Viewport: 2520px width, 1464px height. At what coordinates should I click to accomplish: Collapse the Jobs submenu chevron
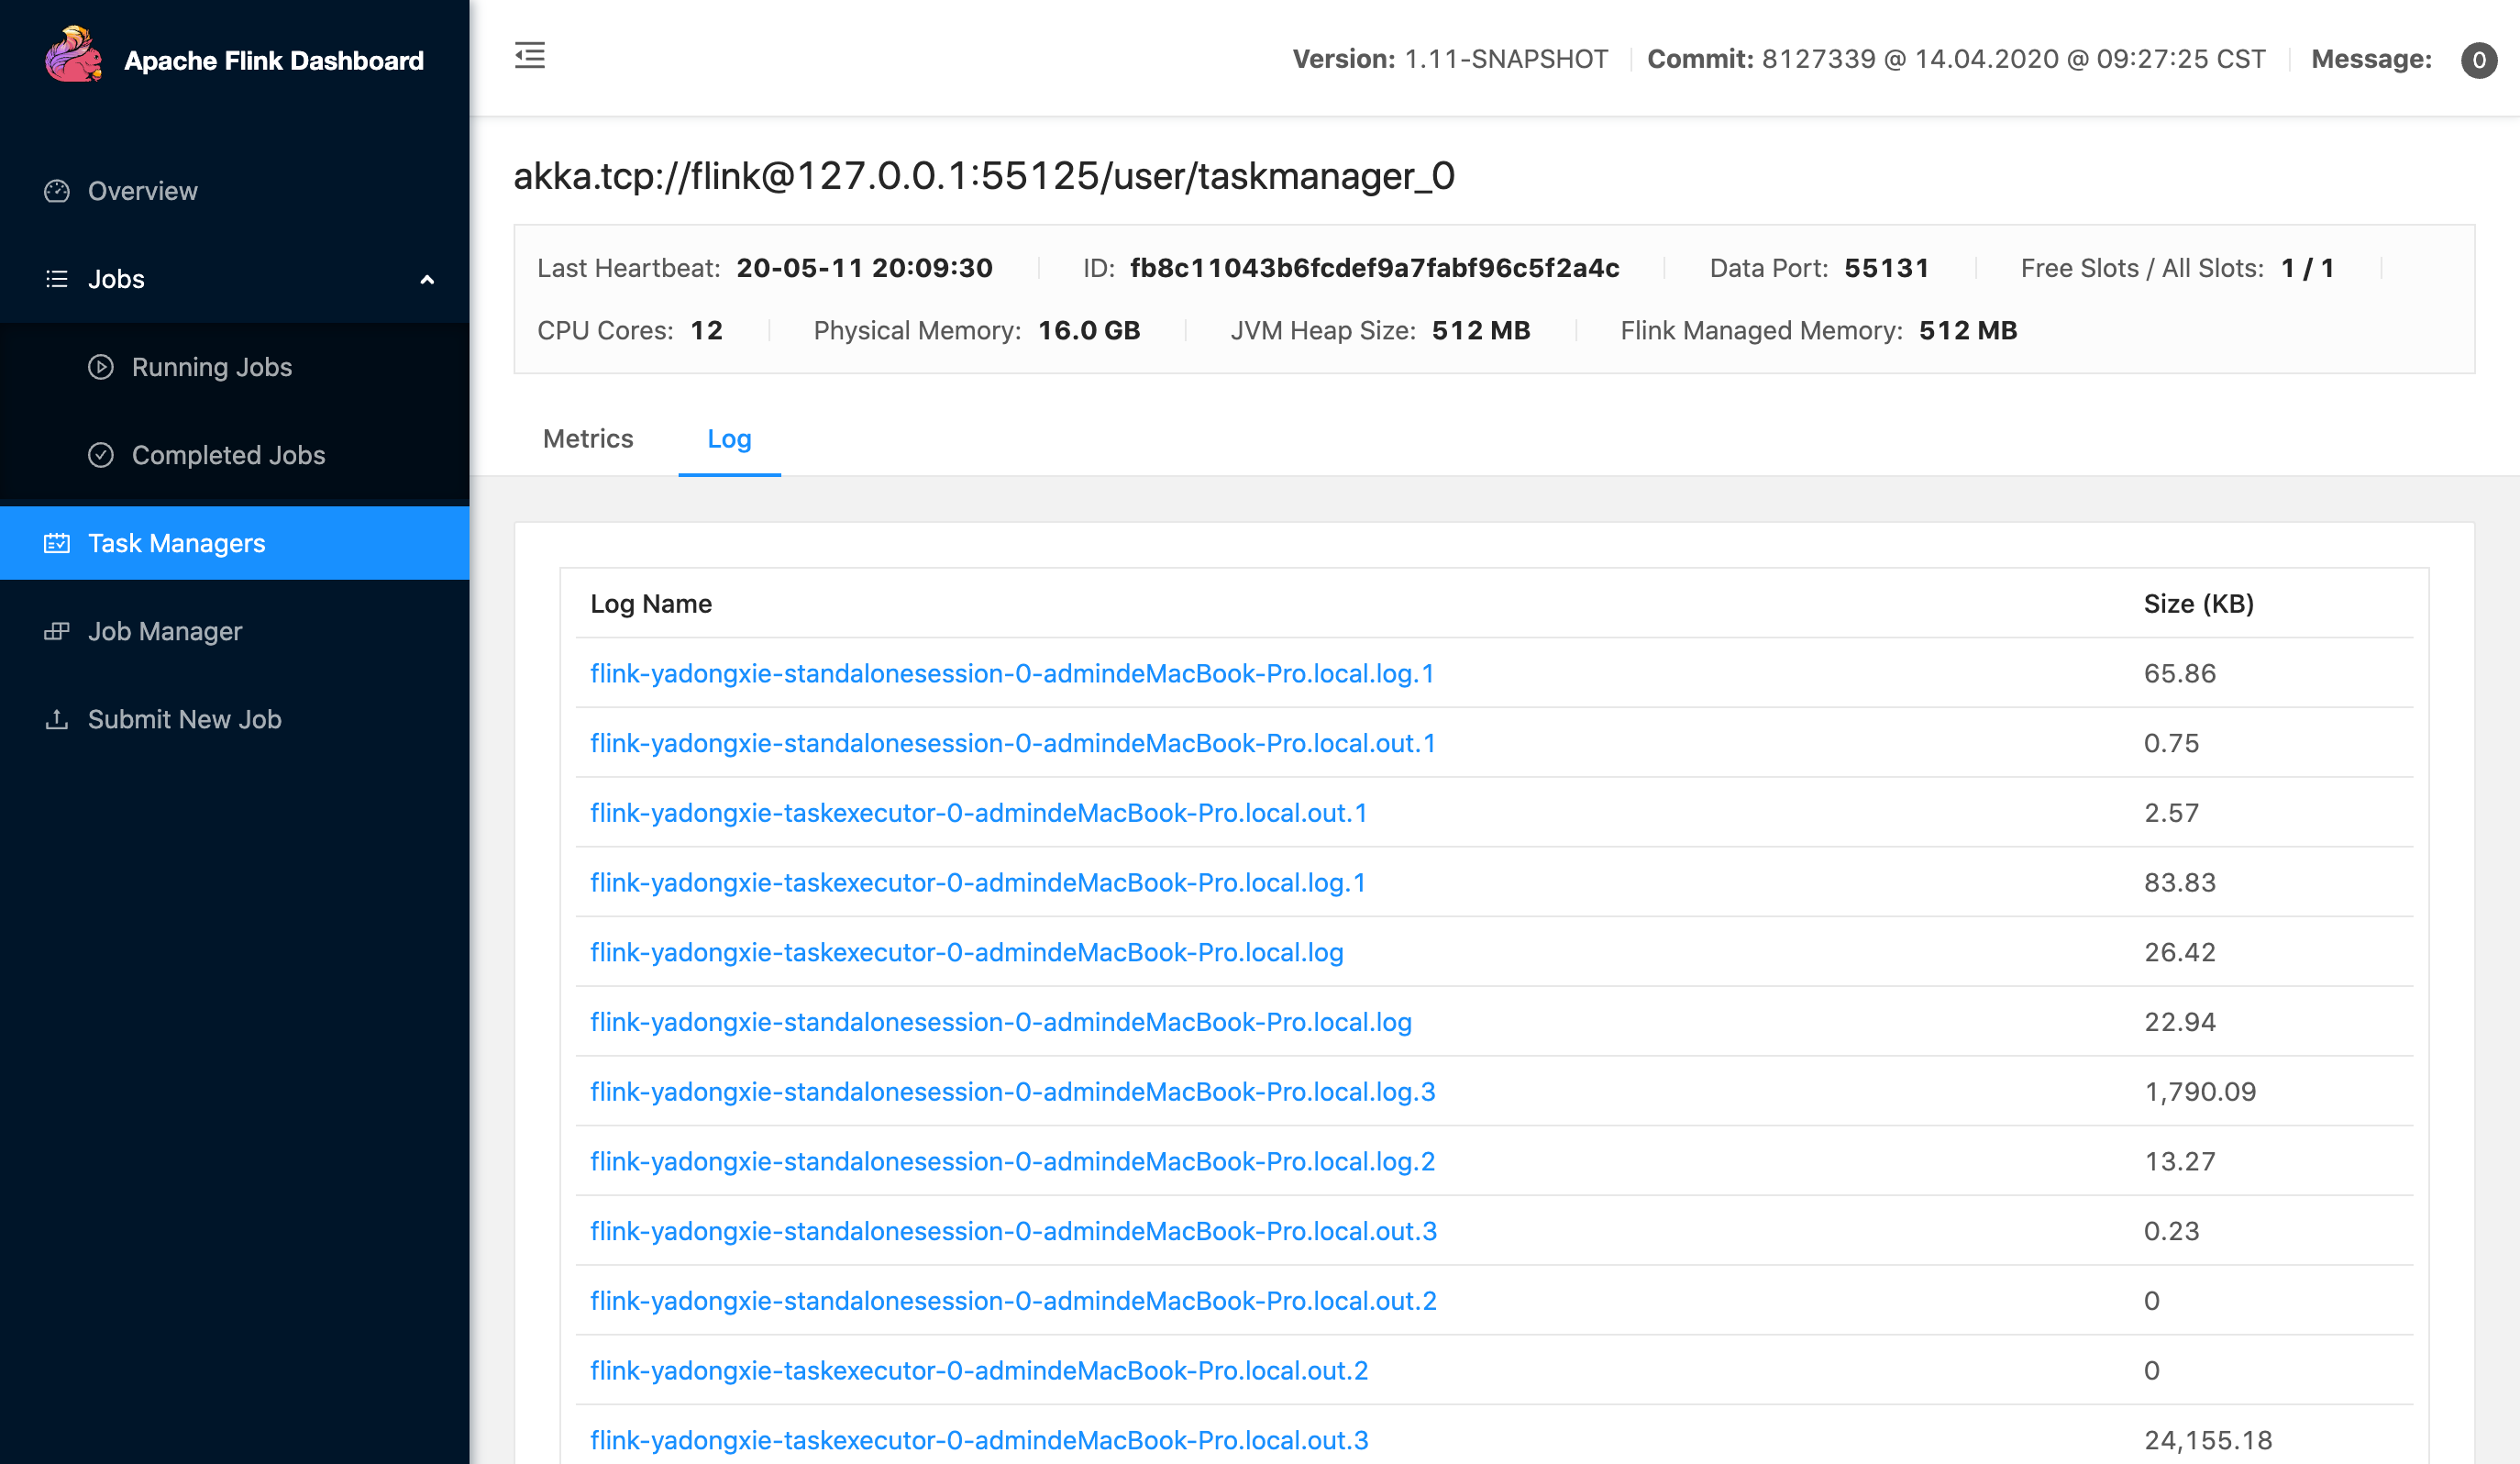(427, 280)
